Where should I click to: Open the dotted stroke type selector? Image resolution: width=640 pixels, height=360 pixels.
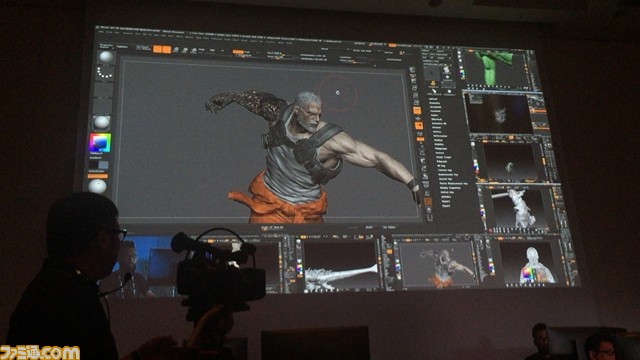(105, 73)
